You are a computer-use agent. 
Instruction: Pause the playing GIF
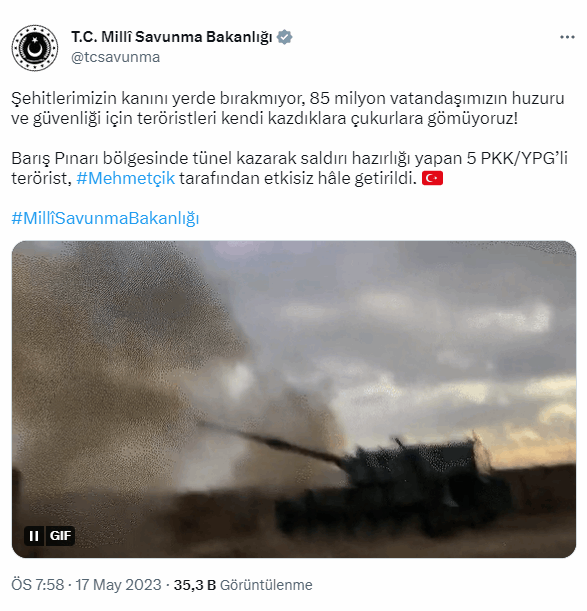click(34, 536)
